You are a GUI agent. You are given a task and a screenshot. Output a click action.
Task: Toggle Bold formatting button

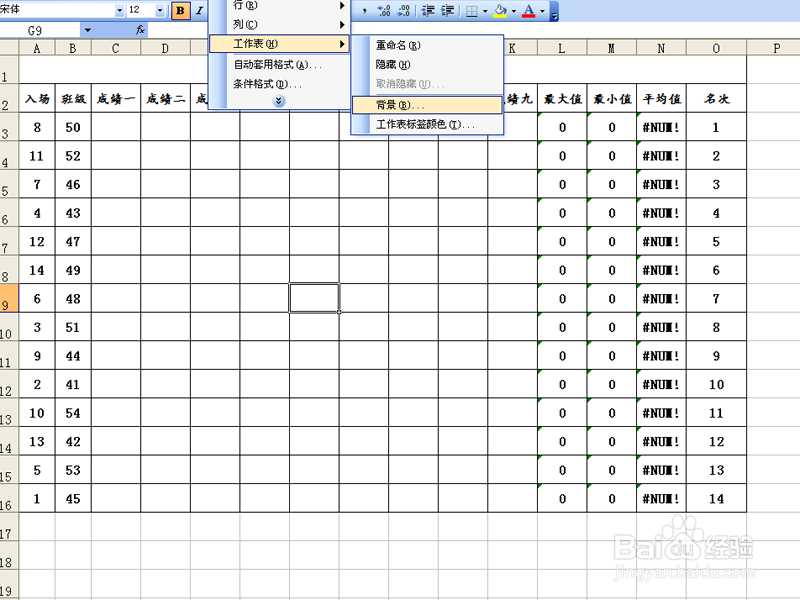coord(180,10)
